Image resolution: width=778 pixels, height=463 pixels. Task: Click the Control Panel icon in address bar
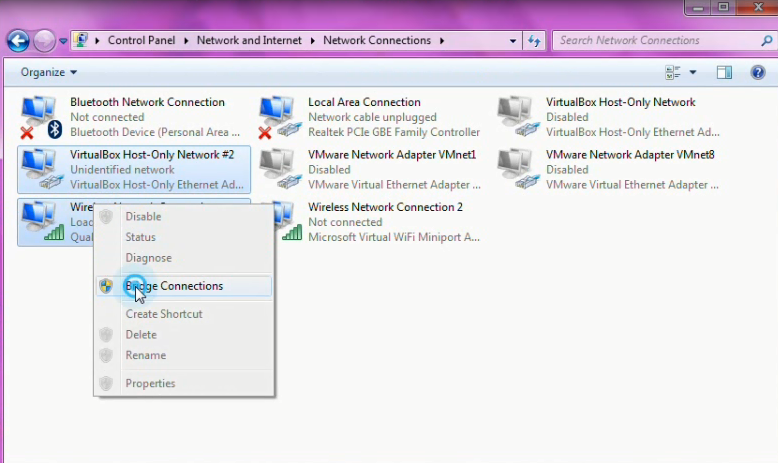tap(81, 40)
